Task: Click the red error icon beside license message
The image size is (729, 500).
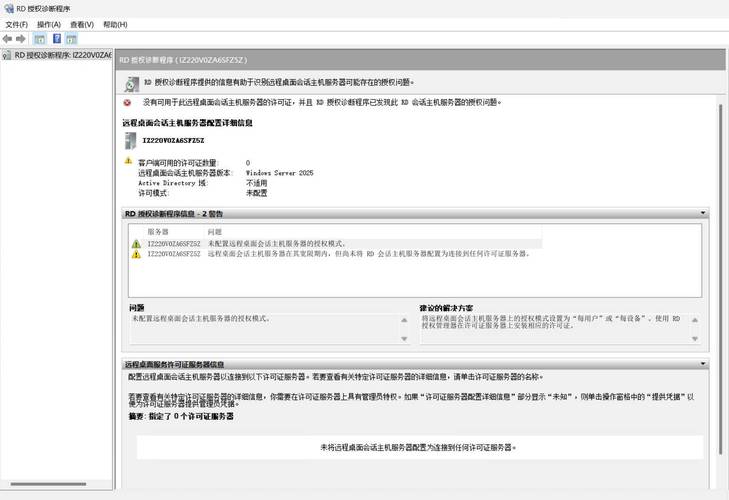Action: point(127,102)
